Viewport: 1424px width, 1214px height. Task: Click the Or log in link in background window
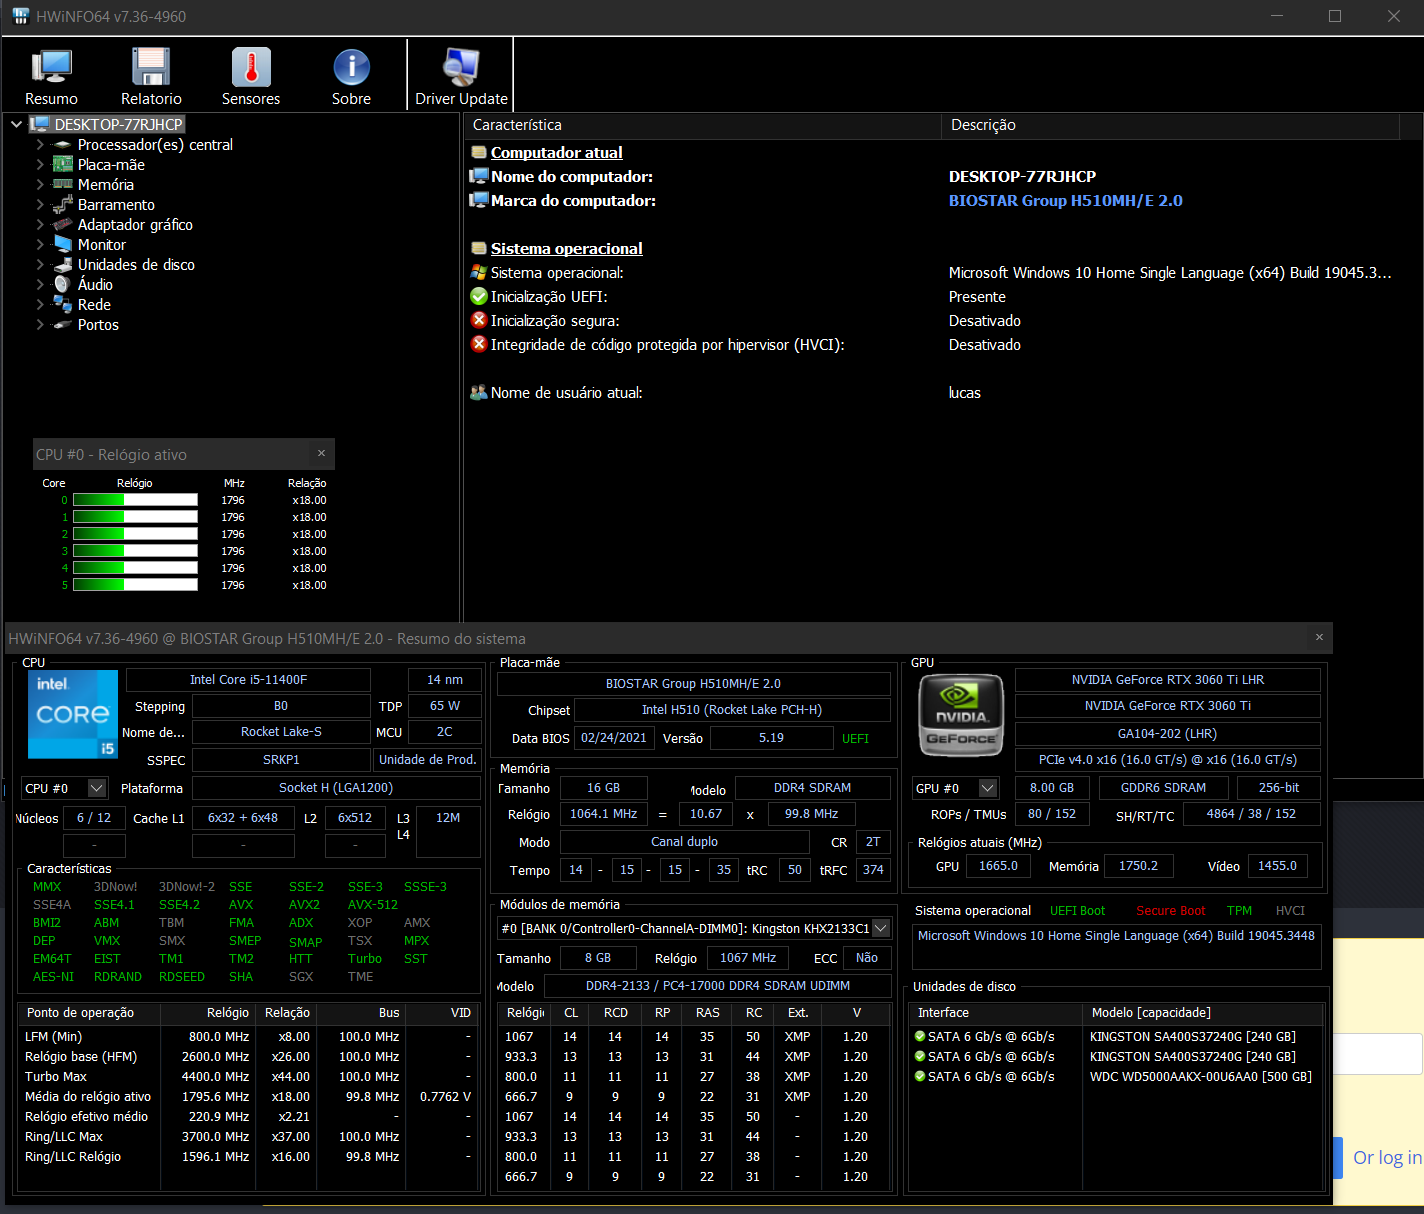pos(1387,1158)
